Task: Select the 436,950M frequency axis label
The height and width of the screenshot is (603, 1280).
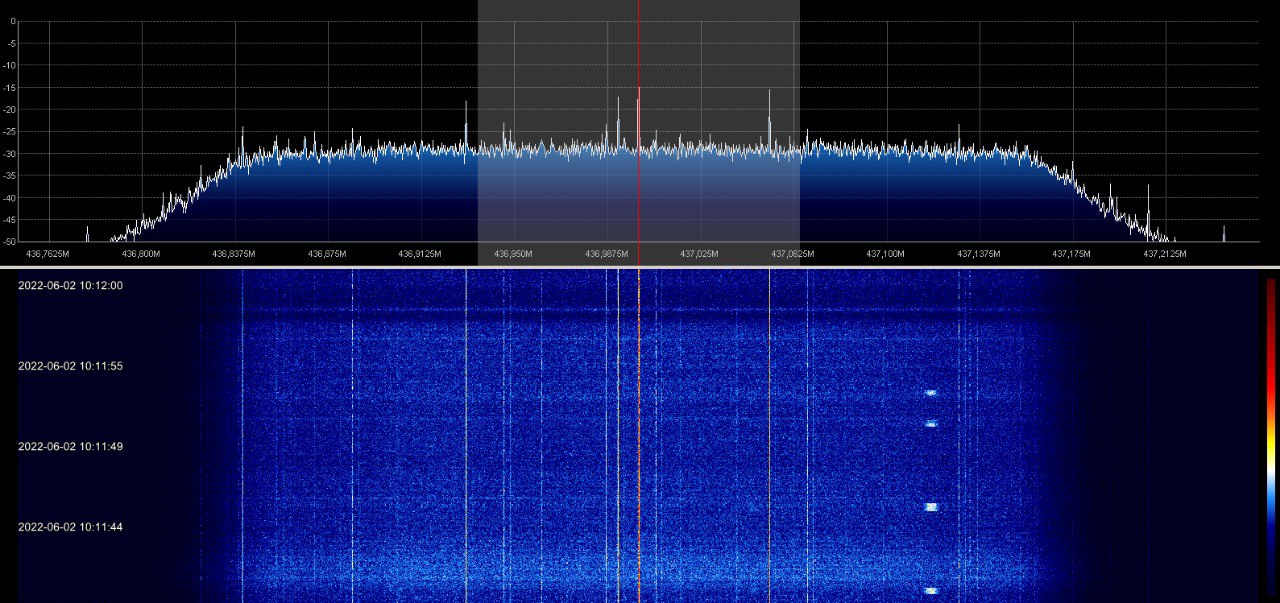Action: [514, 254]
